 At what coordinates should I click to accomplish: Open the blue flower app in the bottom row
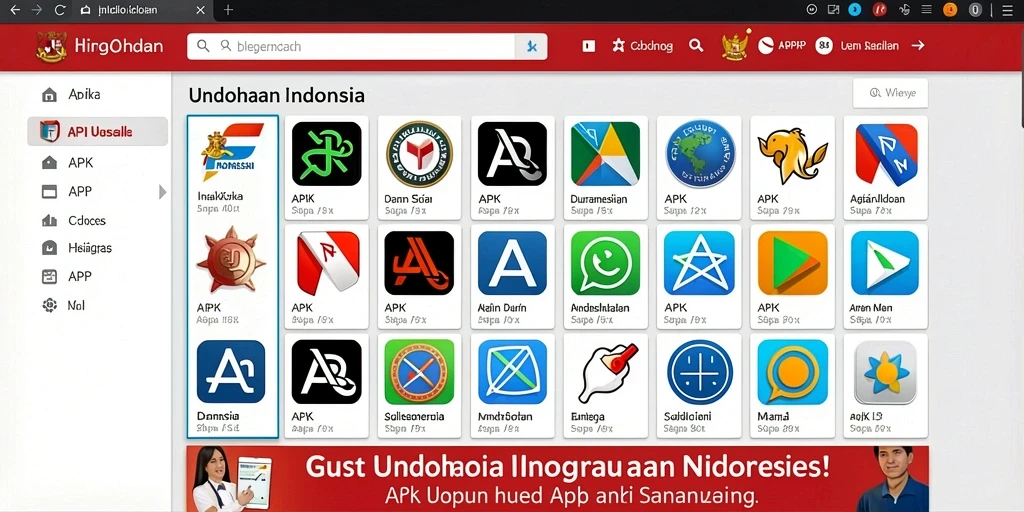pyautogui.click(x=886, y=386)
